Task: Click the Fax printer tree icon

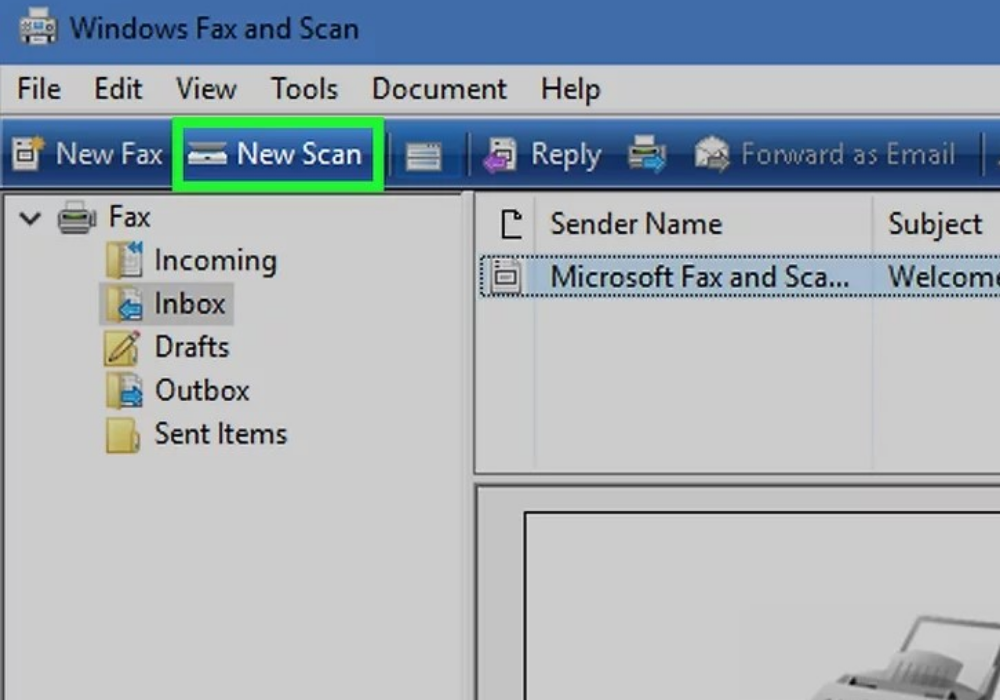Action: pyautogui.click(x=77, y=217)
